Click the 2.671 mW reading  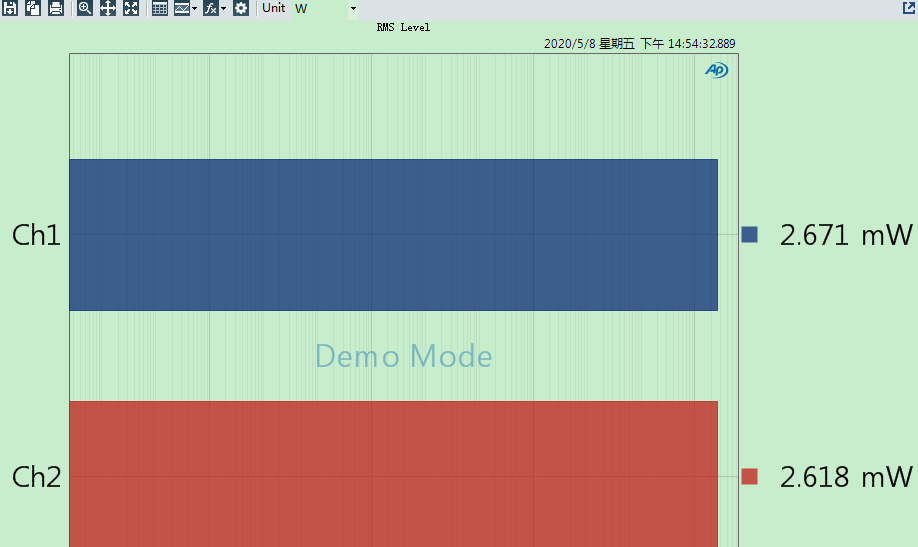(845, 235)
